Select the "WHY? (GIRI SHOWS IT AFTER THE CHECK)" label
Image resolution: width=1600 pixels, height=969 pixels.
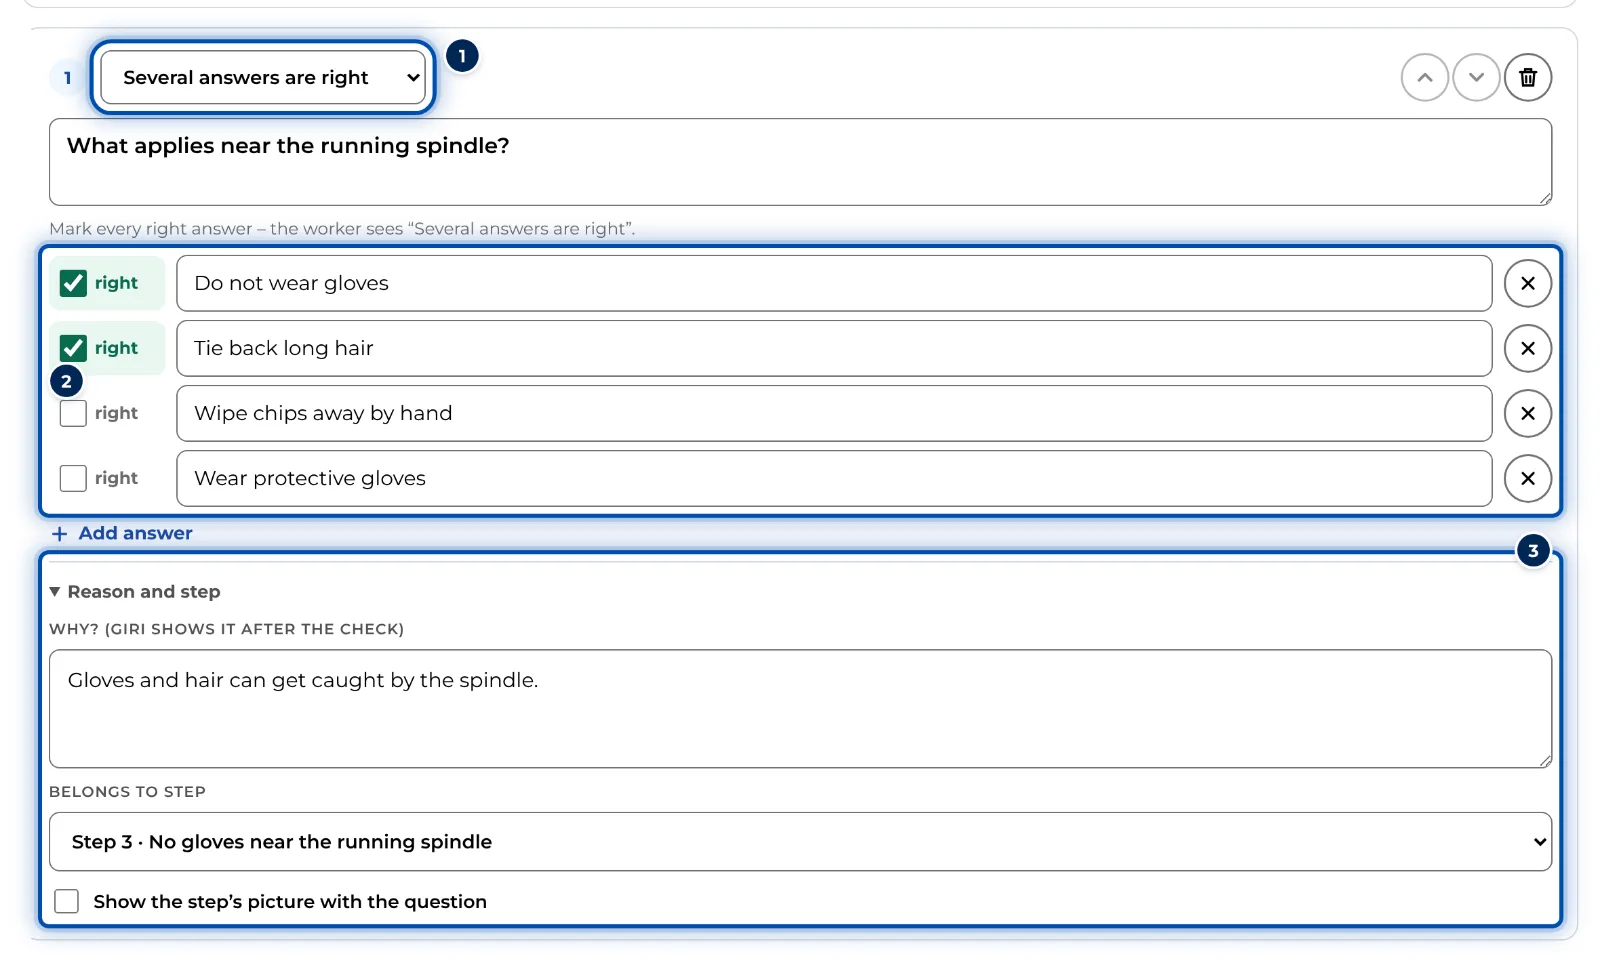(226, 629)
